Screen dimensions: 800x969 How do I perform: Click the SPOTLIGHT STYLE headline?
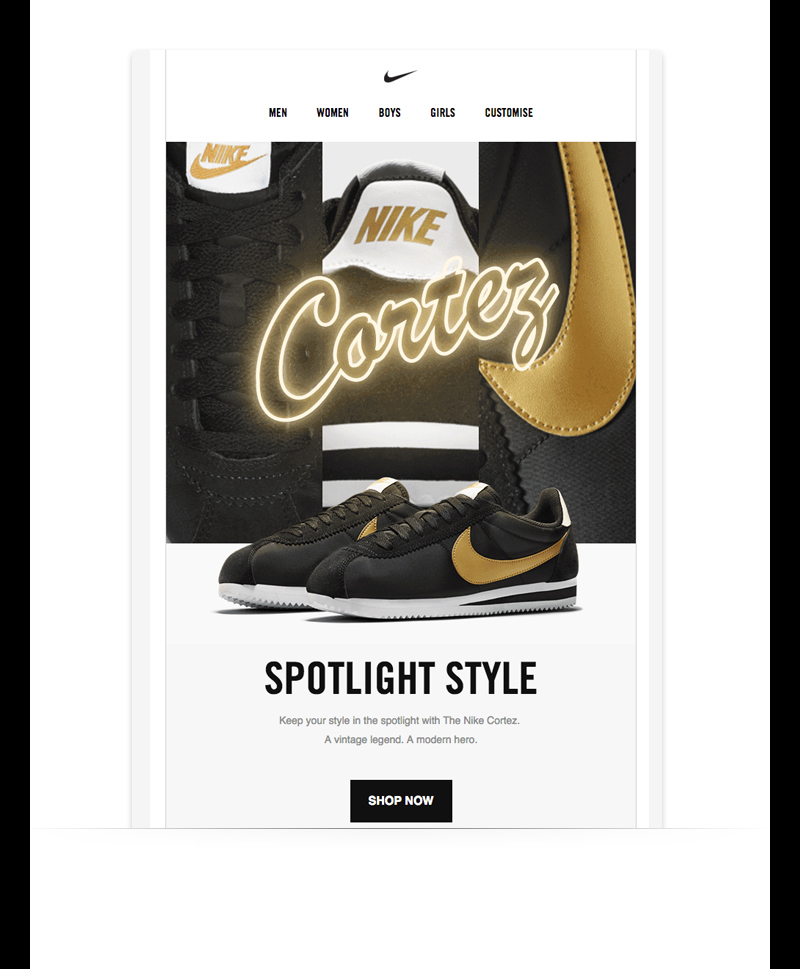400,678
